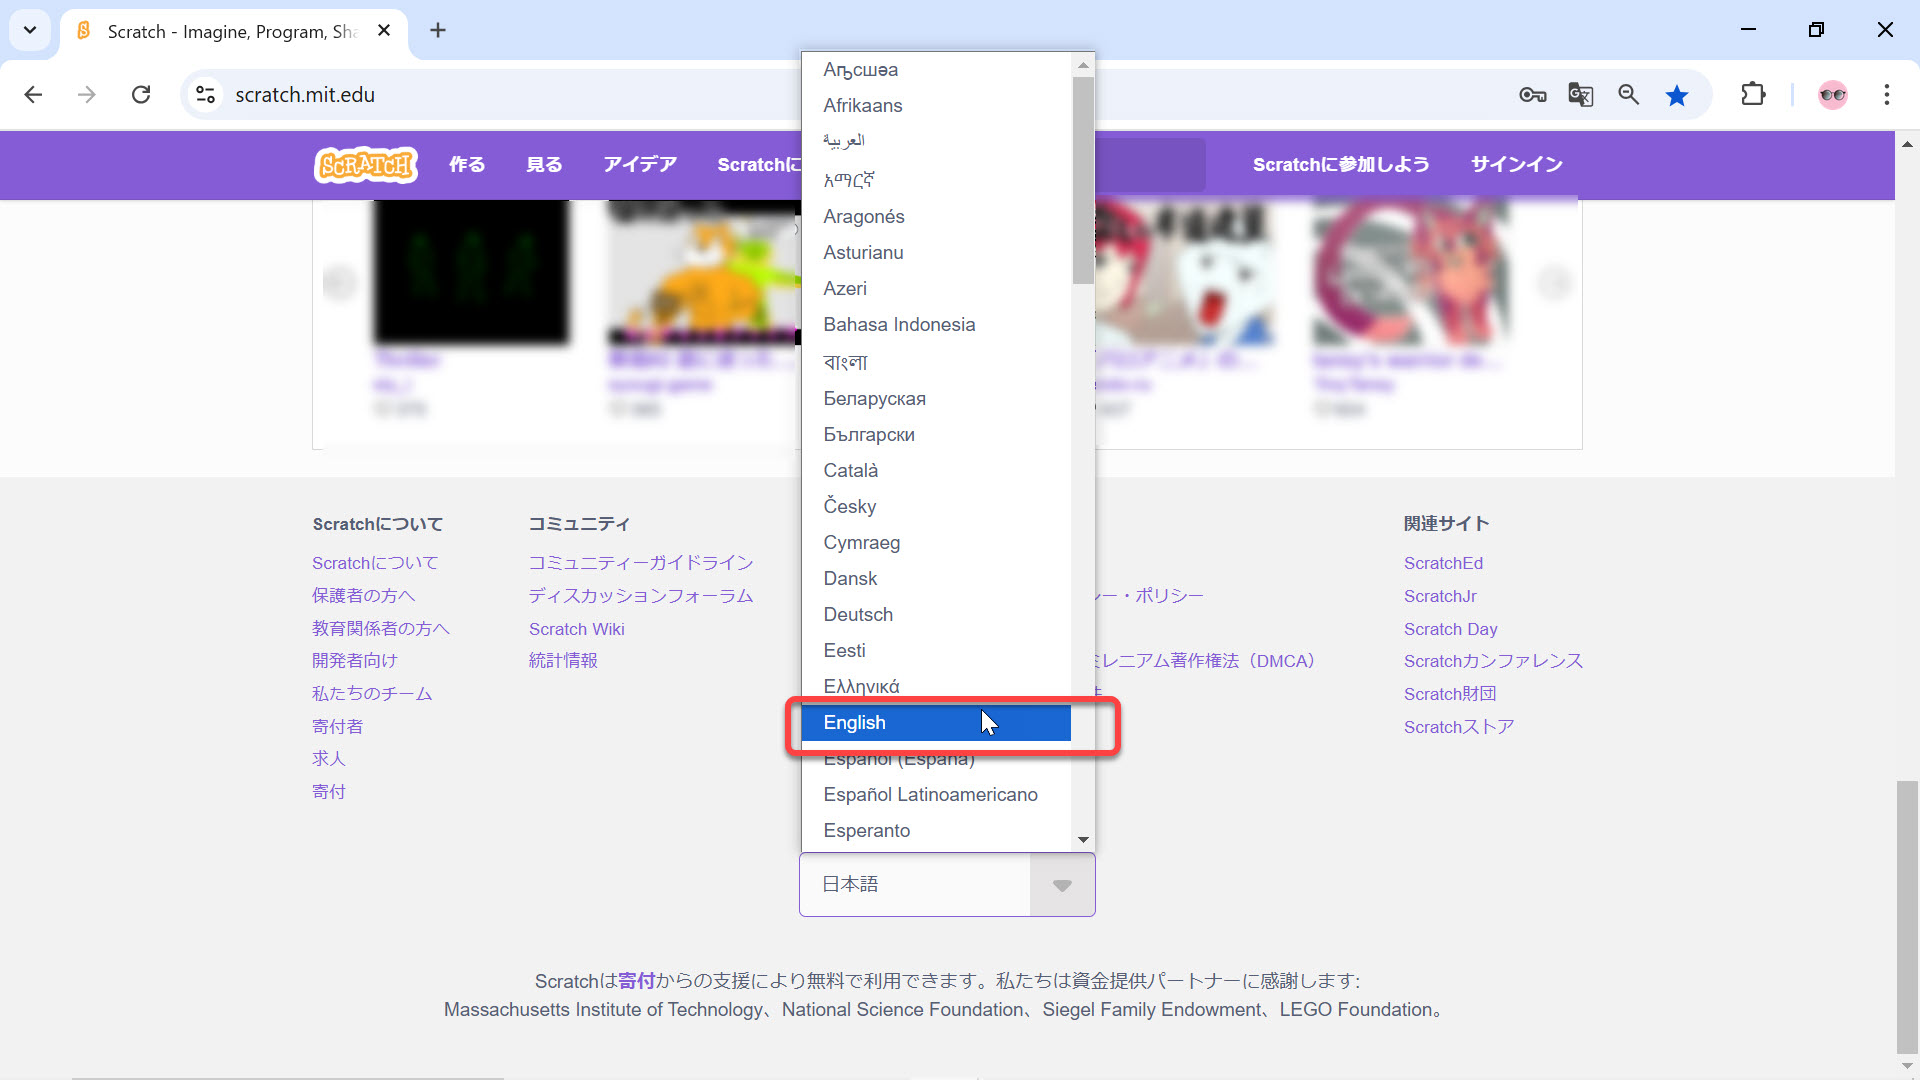Screen dimensions: 1920x1080
Task: Open コミュニティーガイドライン link
Action: coord(641,563)
